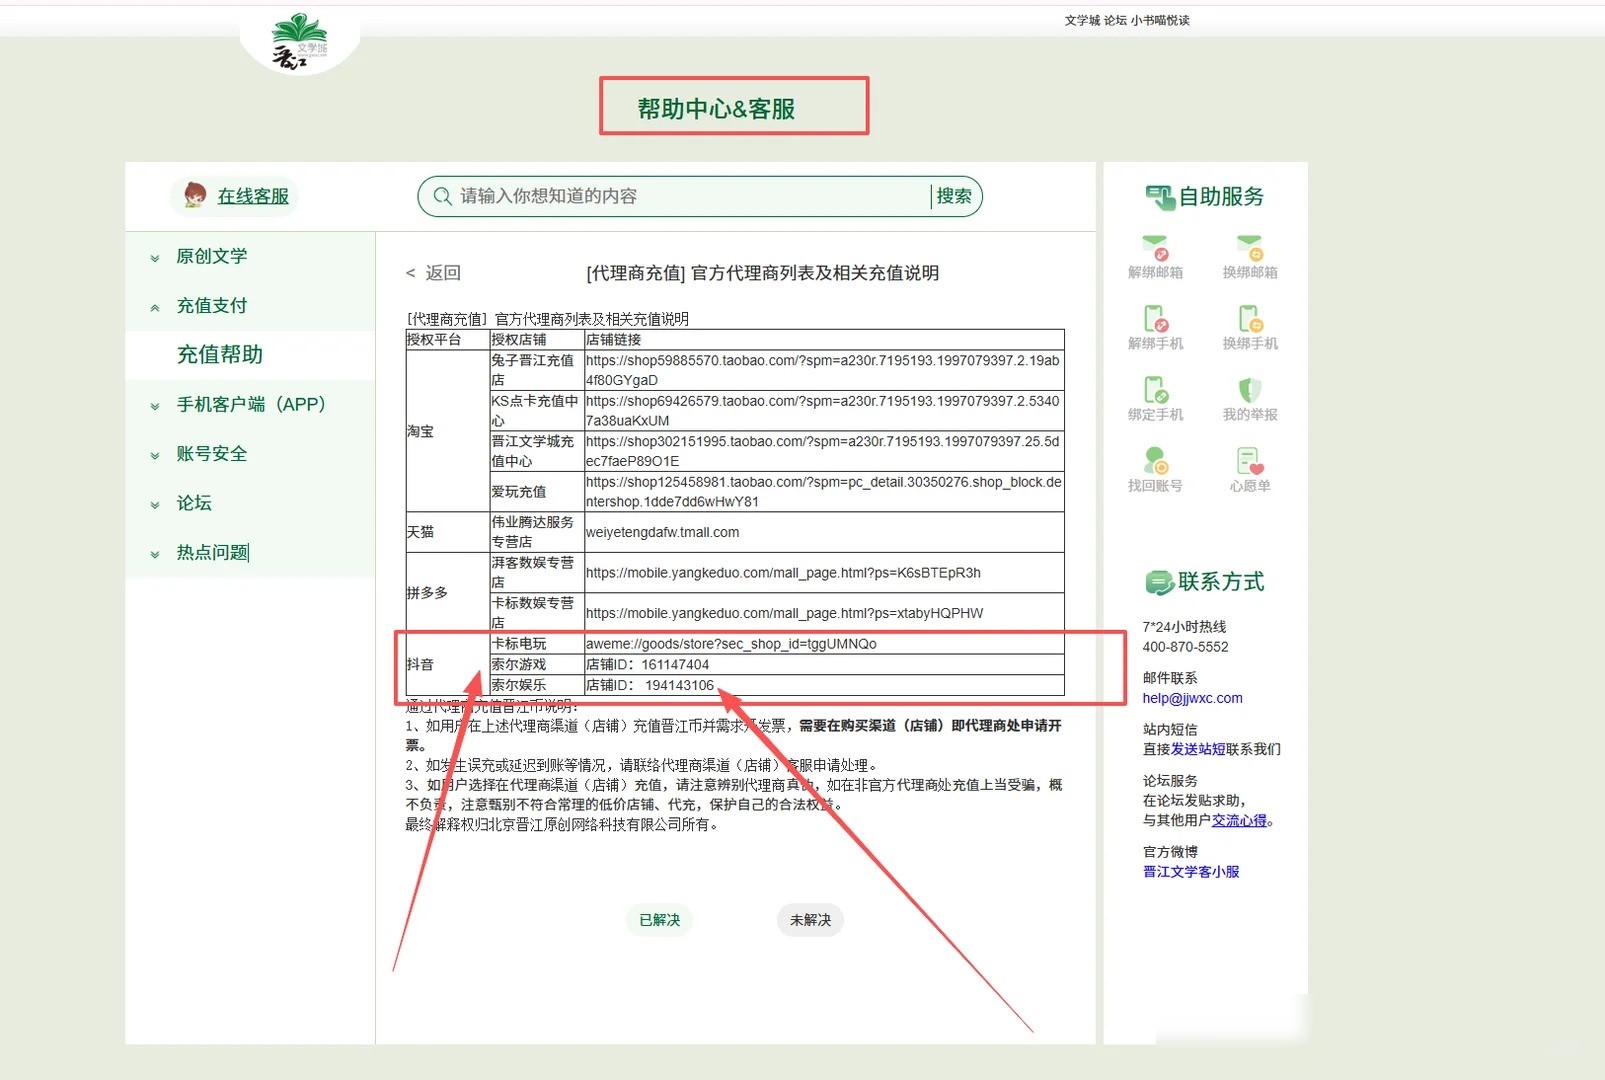Click the 索尔娱乐 shop cell
Viewport: 1605px width, 1080px height.
535,685
